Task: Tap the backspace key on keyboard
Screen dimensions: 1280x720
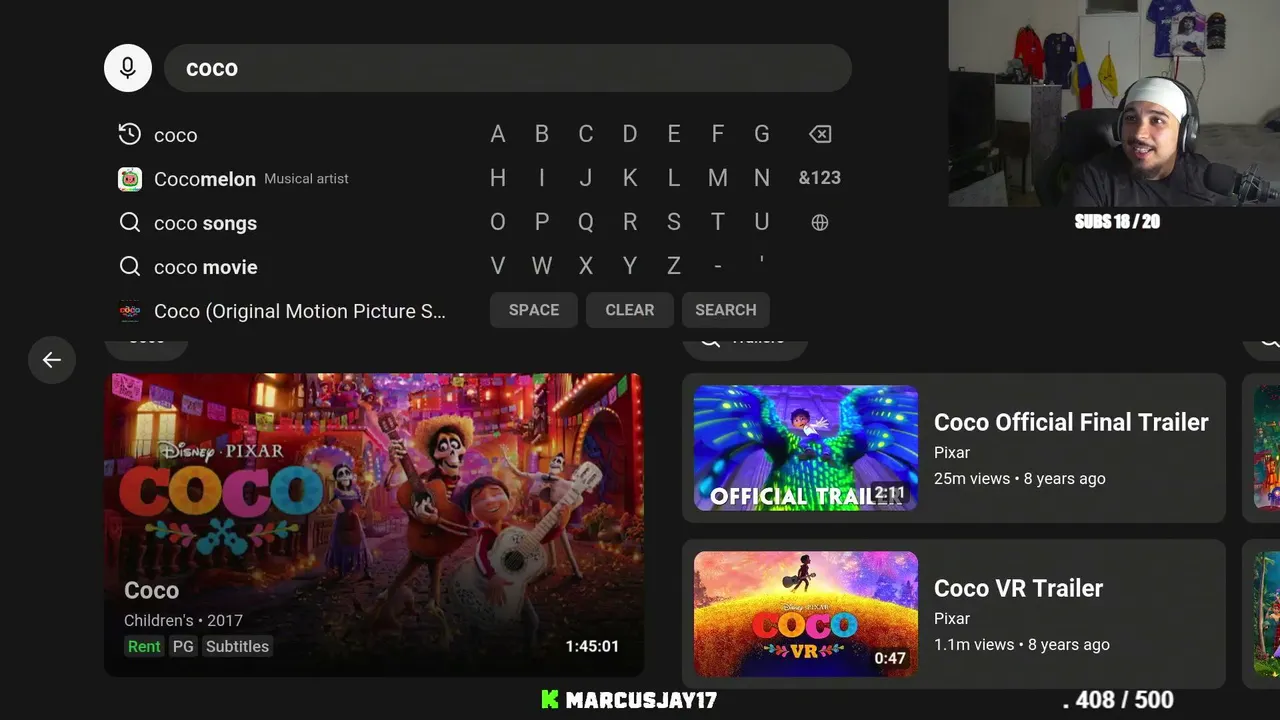Action: click(x=820, y=134)
